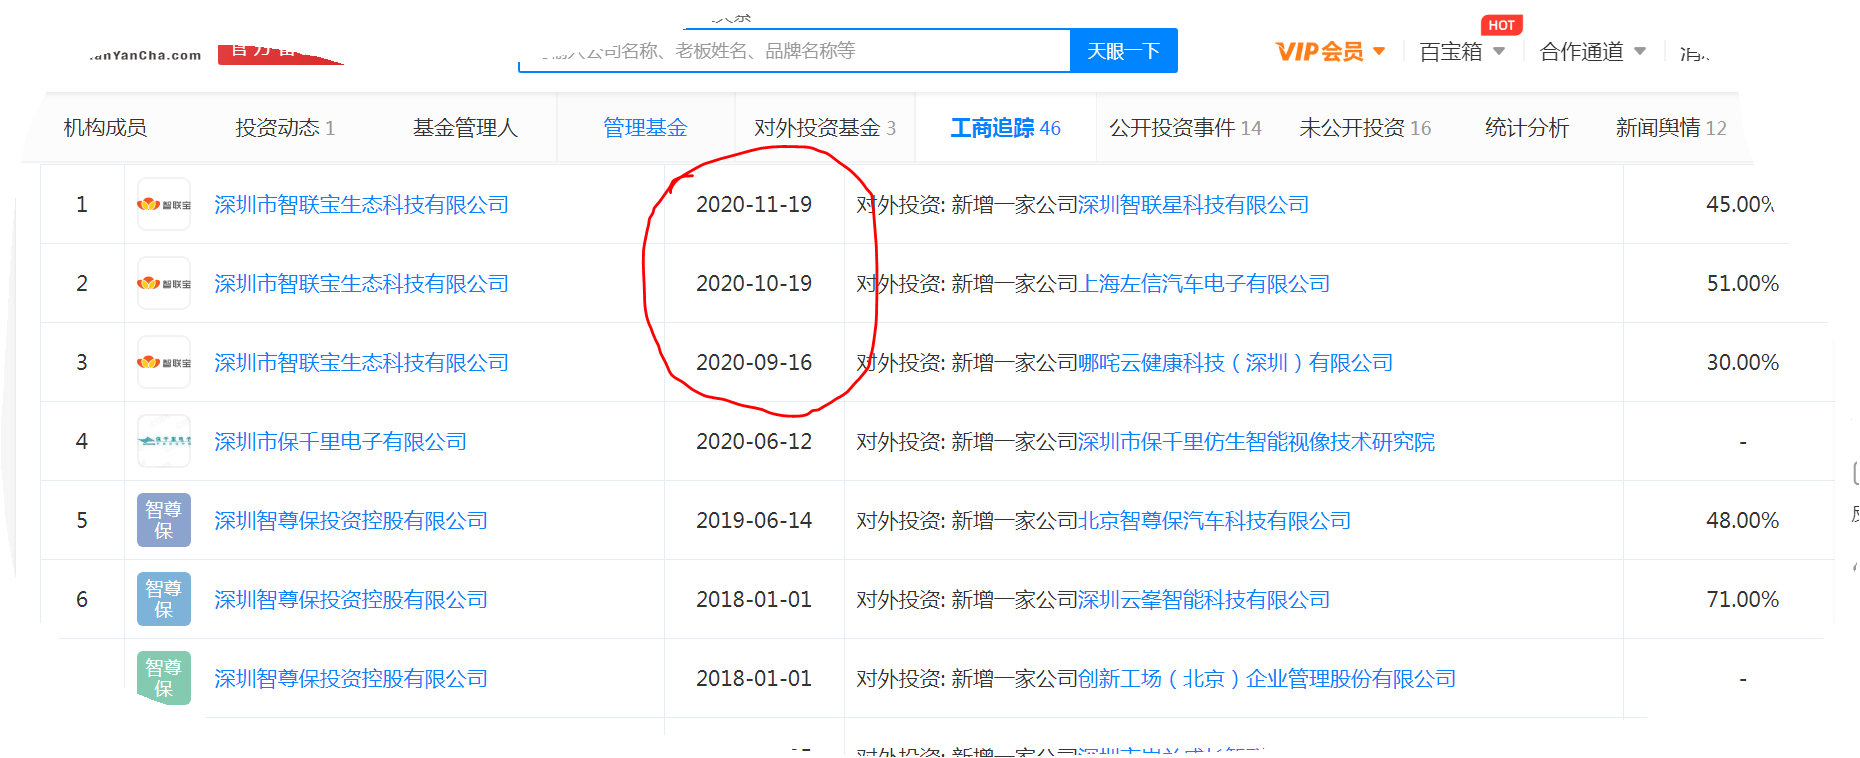Open the 北京智尊保汽车科技有限公司 link
Viewport: 1860px width, 758px height.
(x=1214, y=521)
